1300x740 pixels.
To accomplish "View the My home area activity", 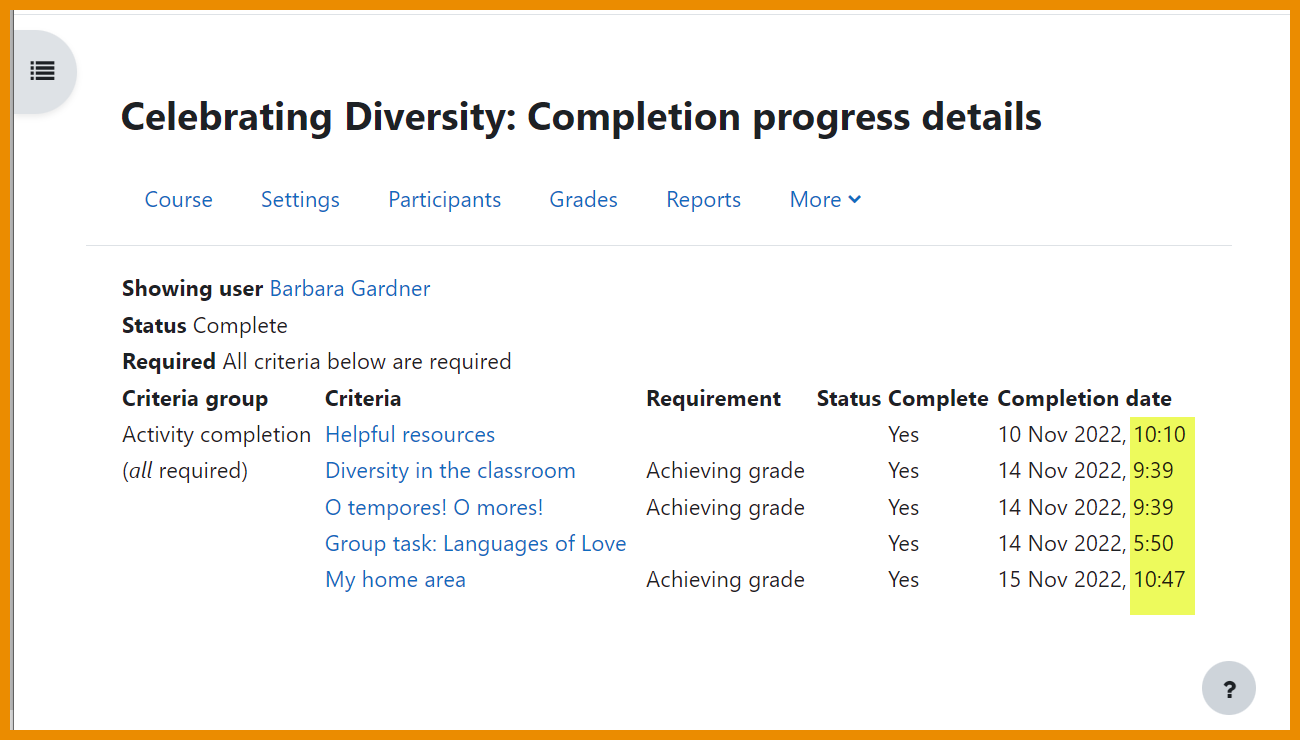I will (395, 579).
